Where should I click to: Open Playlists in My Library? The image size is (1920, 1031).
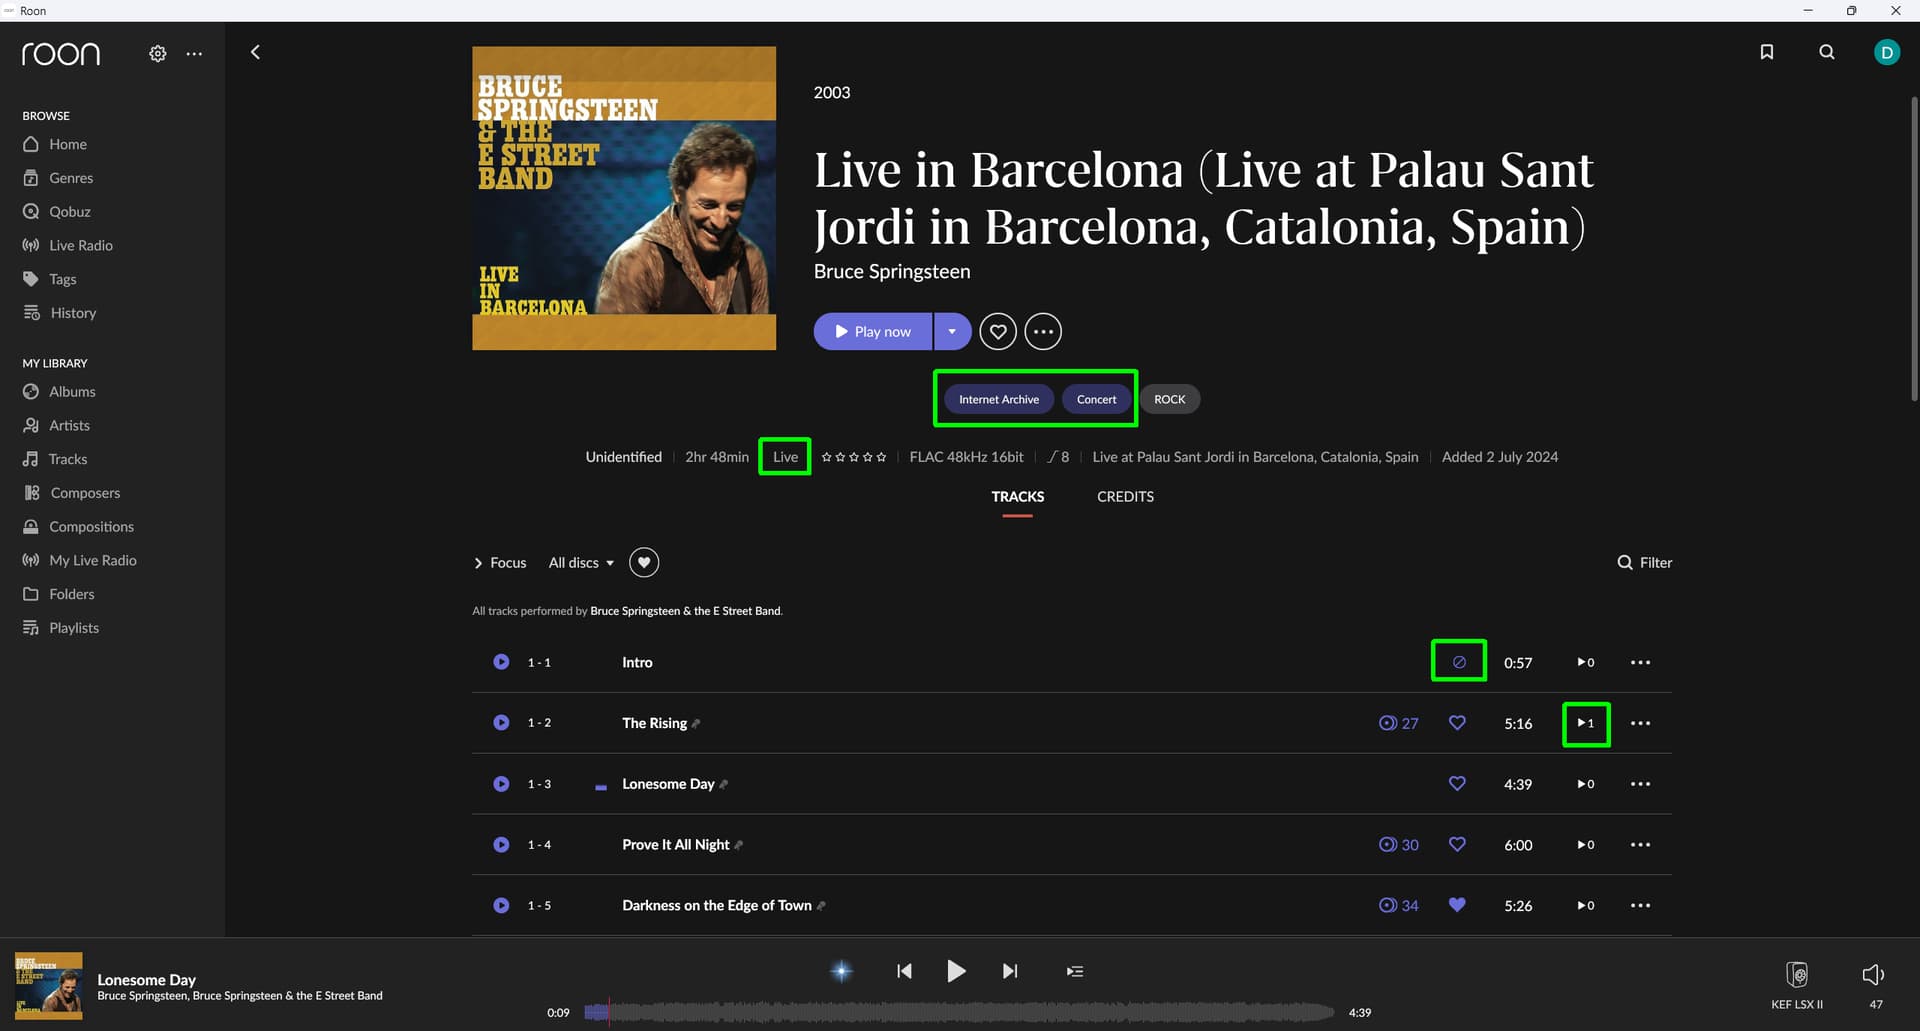point(74,628)
